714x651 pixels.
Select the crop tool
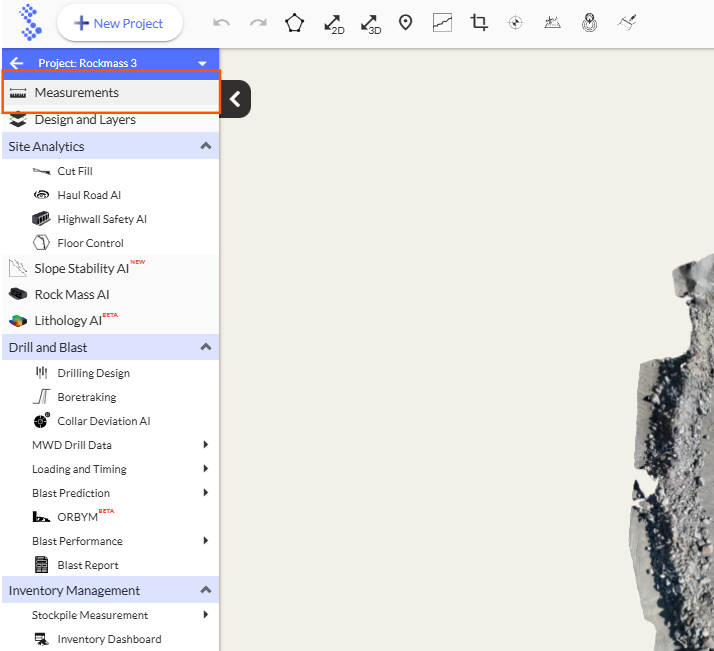pos(479,23)
